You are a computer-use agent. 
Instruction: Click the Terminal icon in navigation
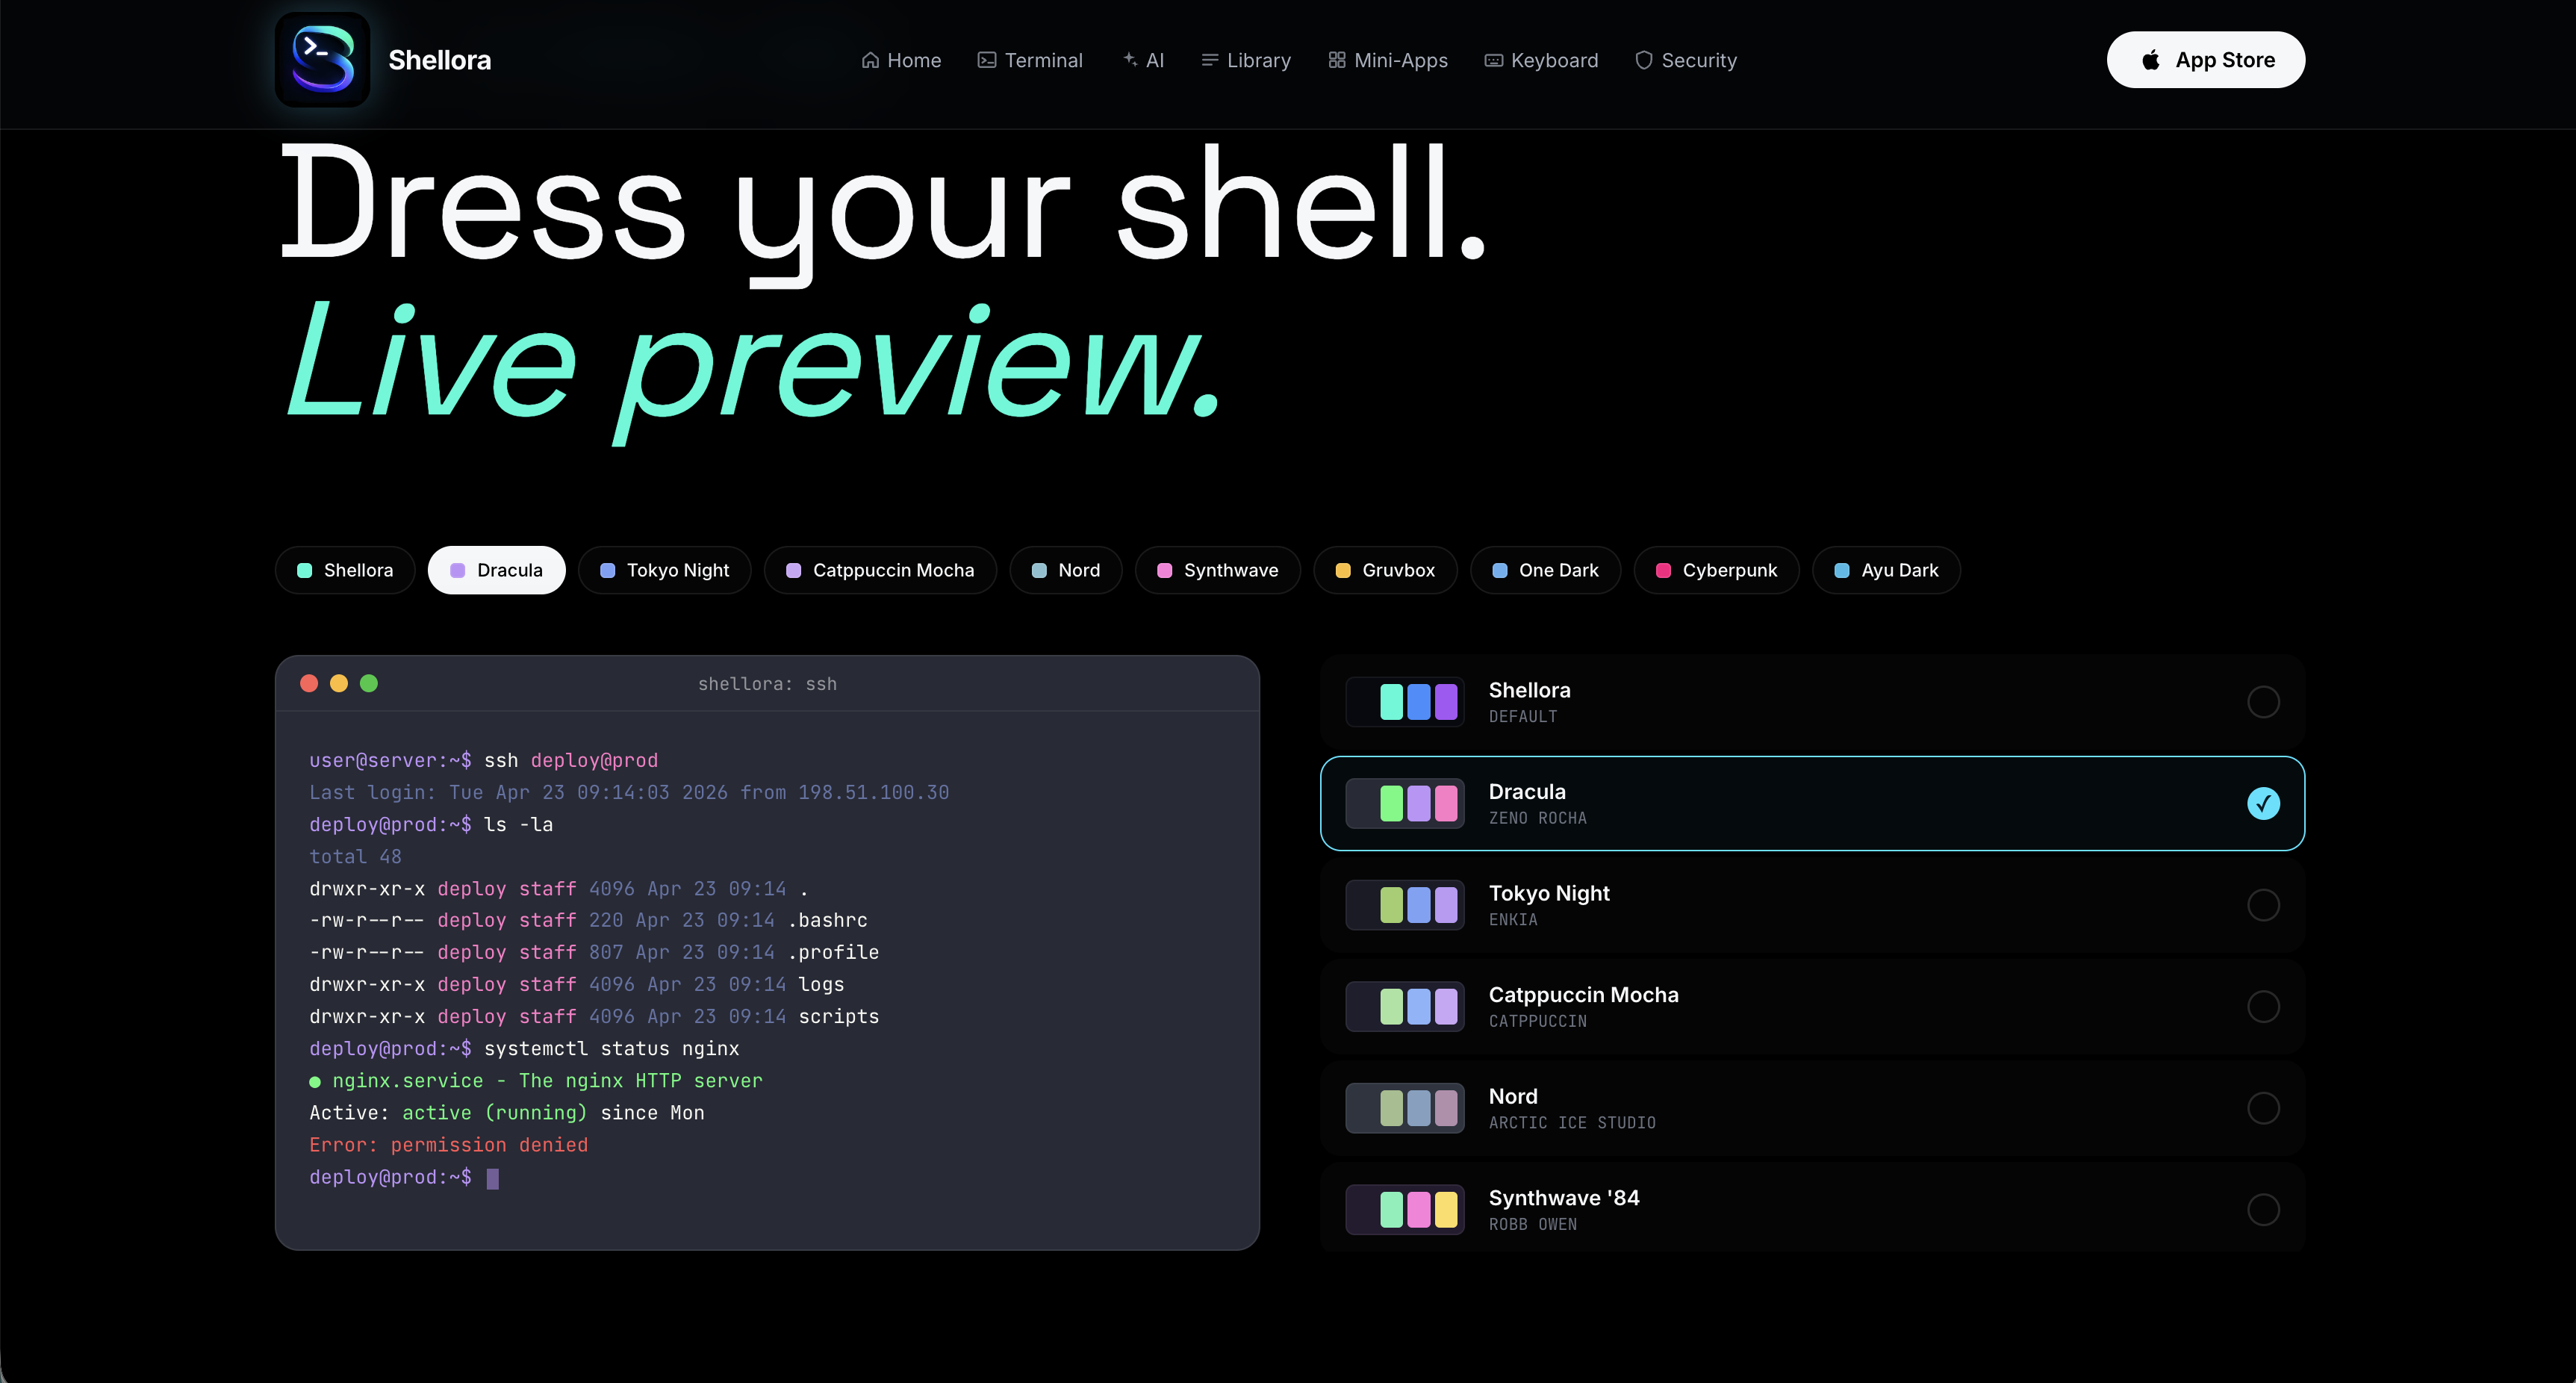(x=986, y=60)
